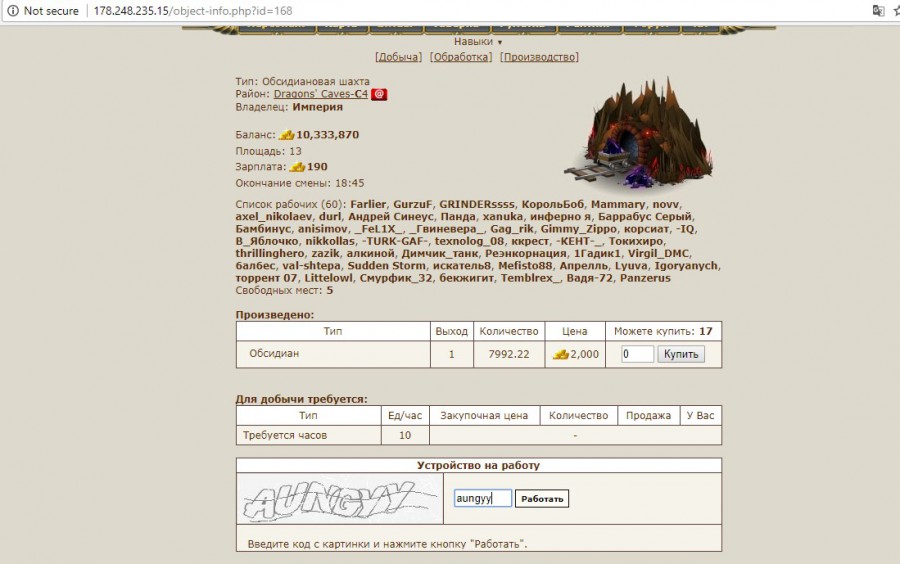The image size is (900, 564).
Task: Click the gold icon next to price 2,000
Action: 560,355
